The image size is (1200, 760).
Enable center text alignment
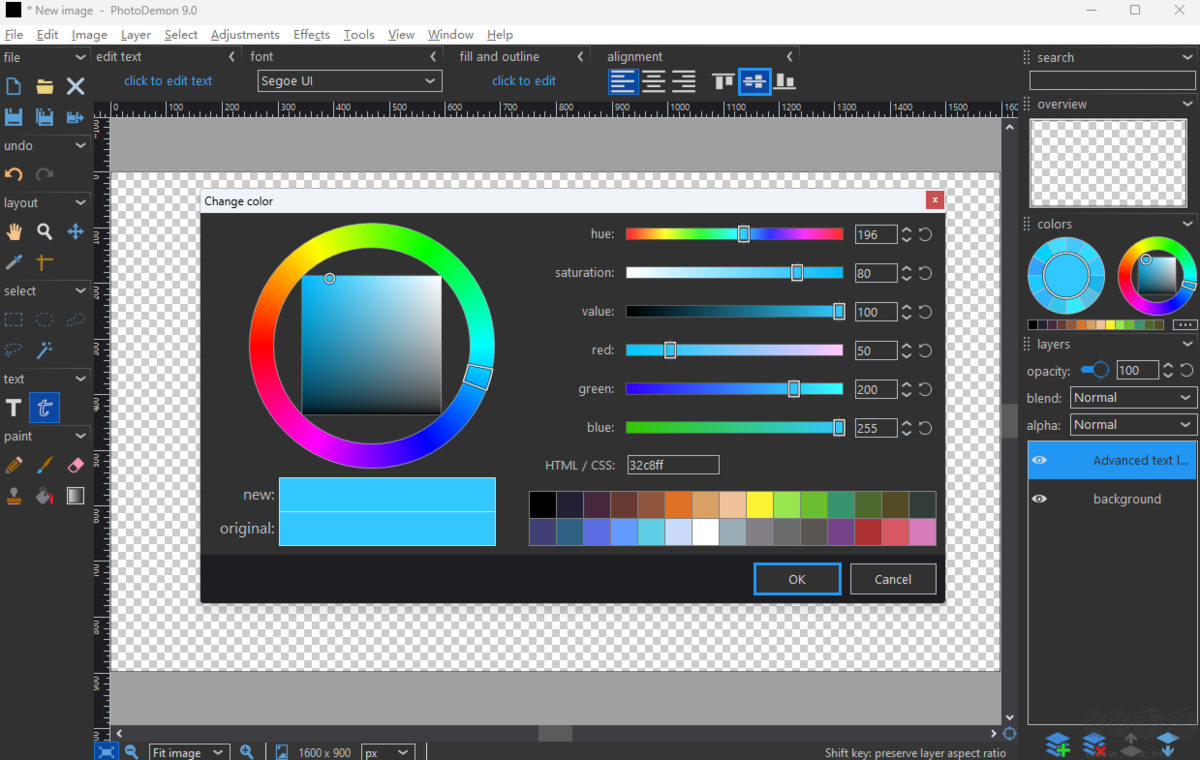pos(653,81)
